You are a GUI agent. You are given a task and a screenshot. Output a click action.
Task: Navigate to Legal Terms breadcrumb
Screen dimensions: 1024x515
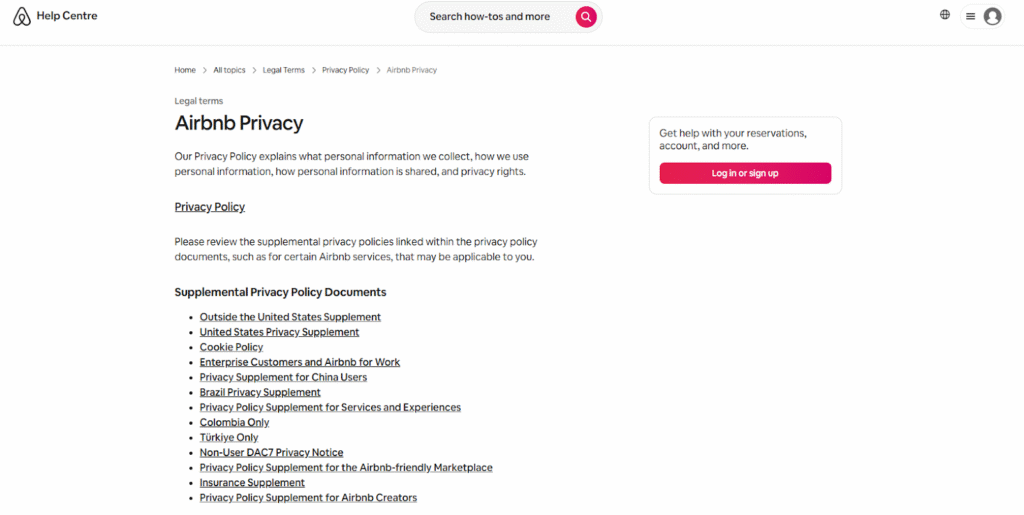284,70
